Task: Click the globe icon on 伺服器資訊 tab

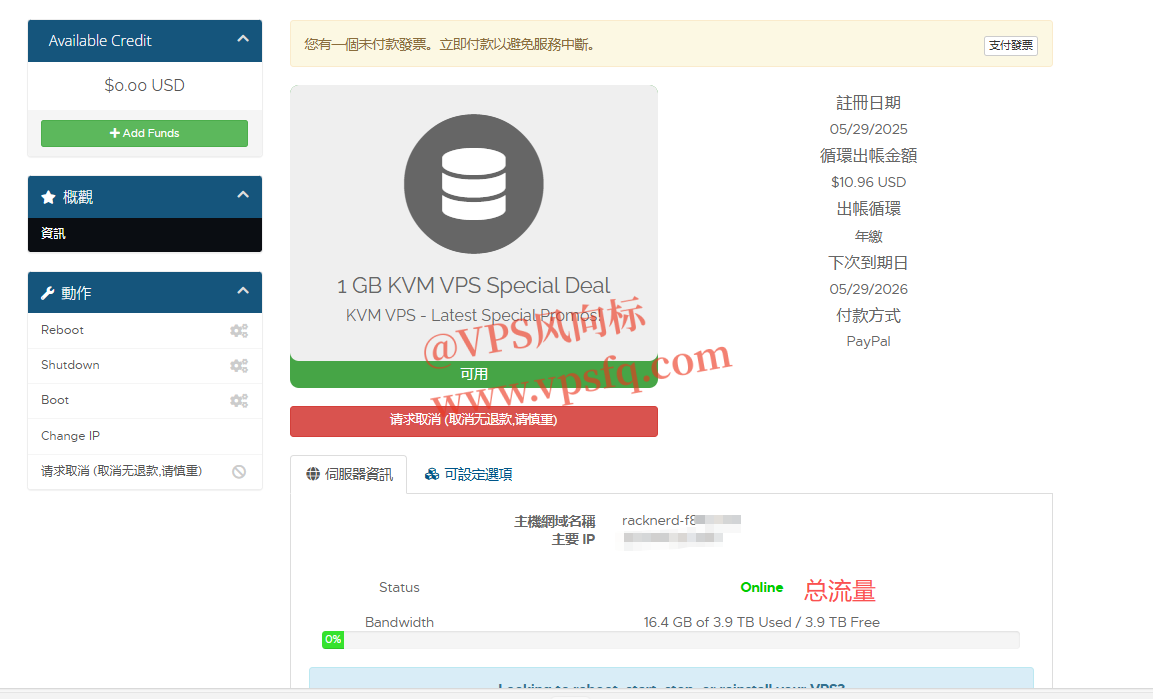Action: [313, 474]
